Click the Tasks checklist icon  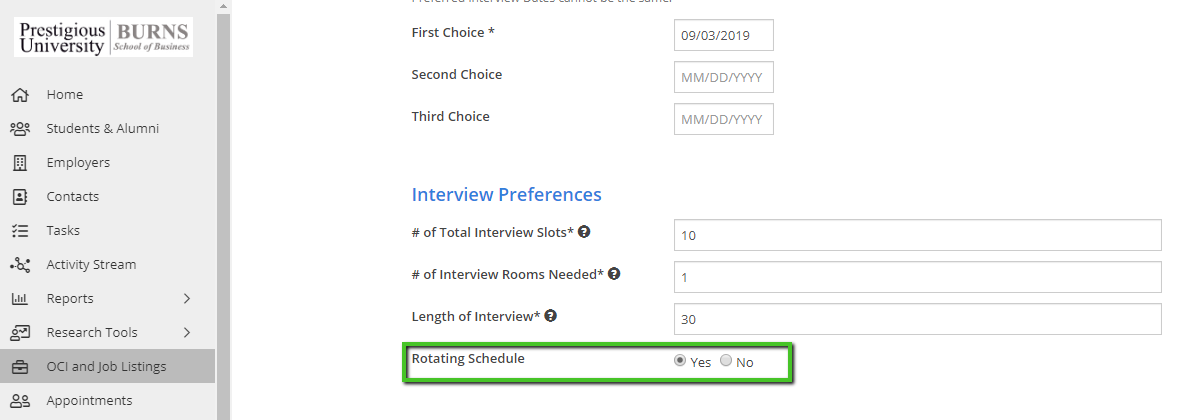[x=19, y=231]
